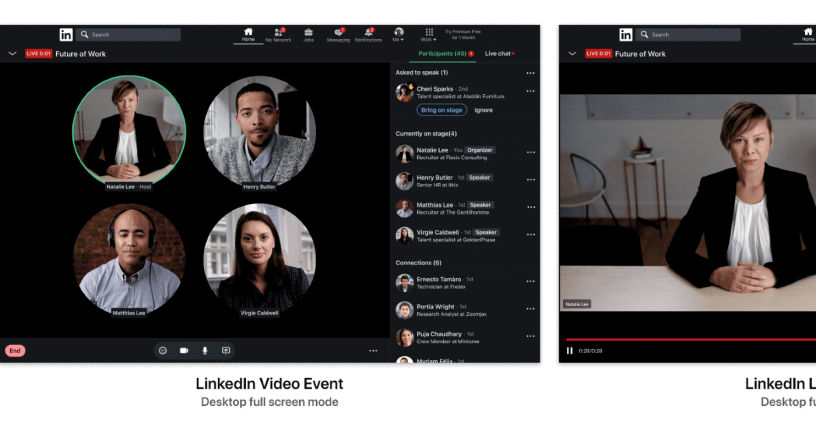The width and height of the screenshot is (816, 427).
Task: Collapse the Live window with the chevron
Action: coord(572,54)
